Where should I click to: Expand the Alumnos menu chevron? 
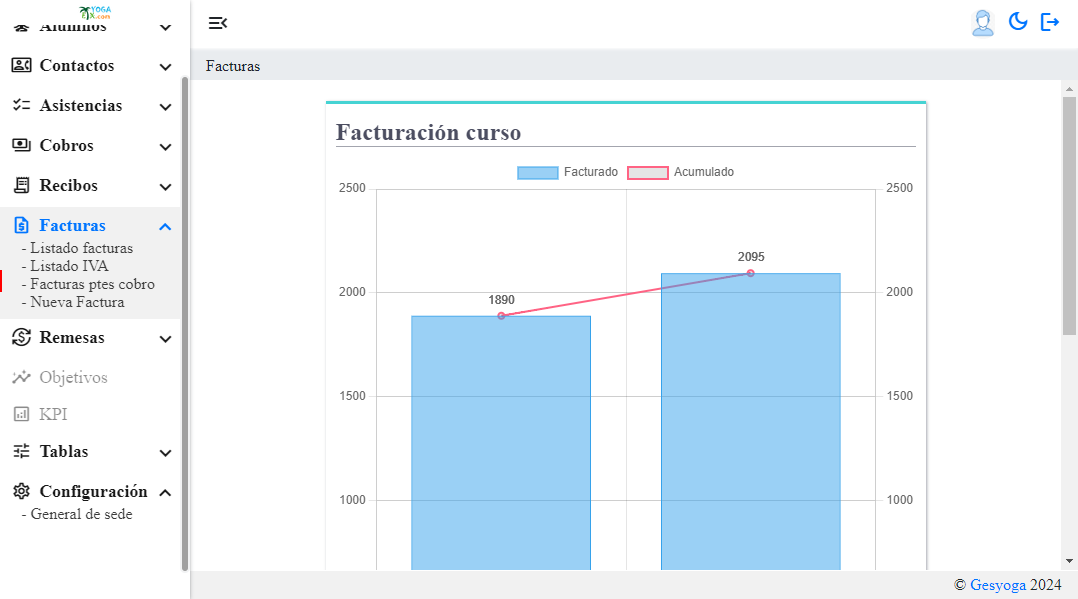[165, 28]
